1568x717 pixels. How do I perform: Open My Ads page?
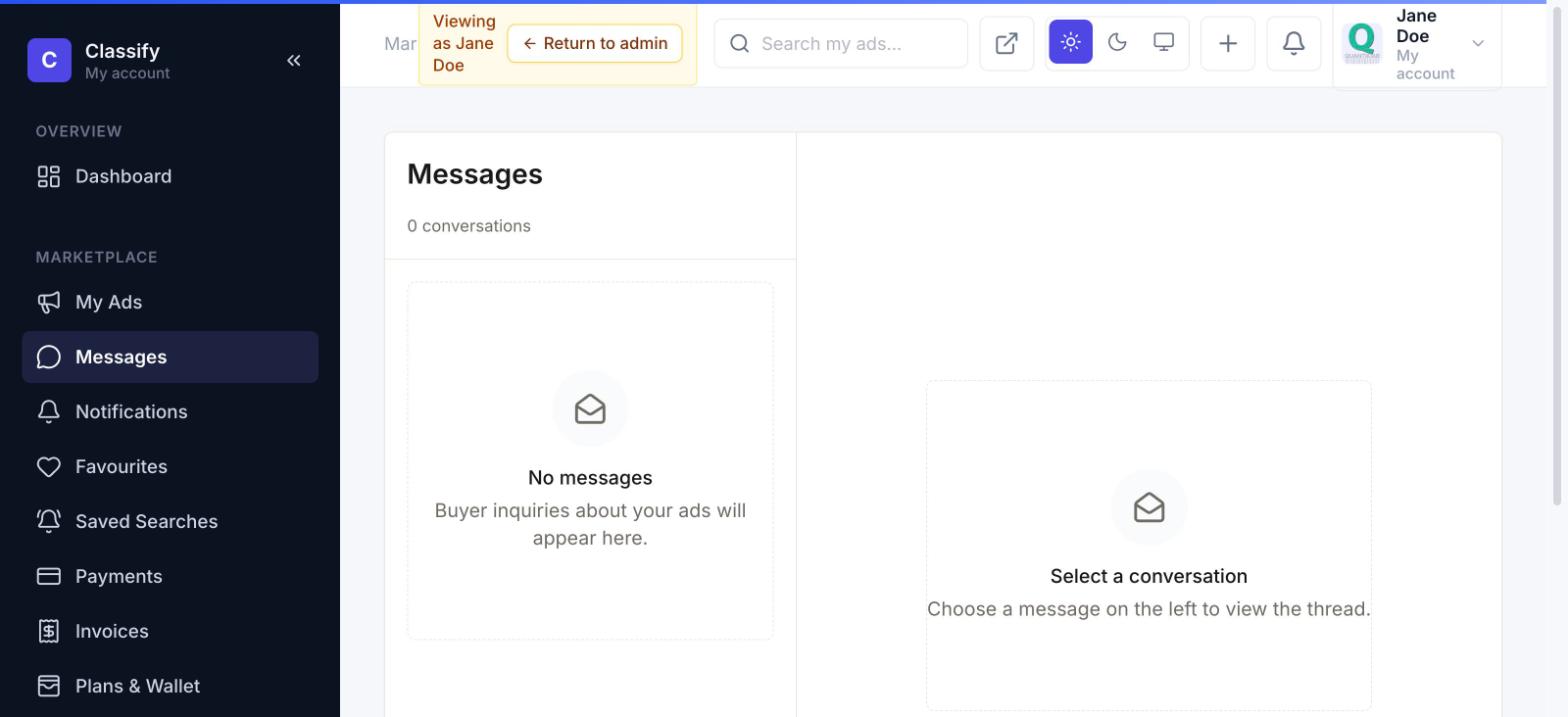pos(170,302)
